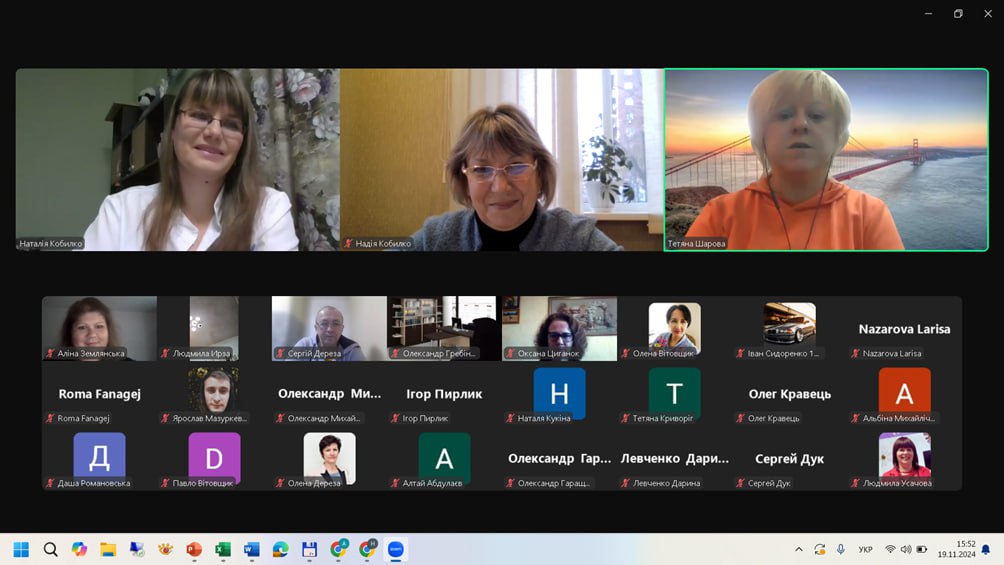Click the large name Олександр Гар...
Viewport: 1004px width, 565px height.
coord(560,459)
